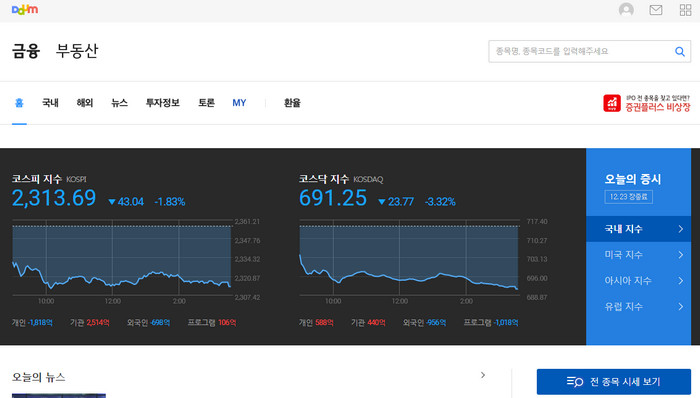This screenshot has width=700, height=398.
Task: Click the KOSDAQ intraday chart
Action: (x=409, y=258)
